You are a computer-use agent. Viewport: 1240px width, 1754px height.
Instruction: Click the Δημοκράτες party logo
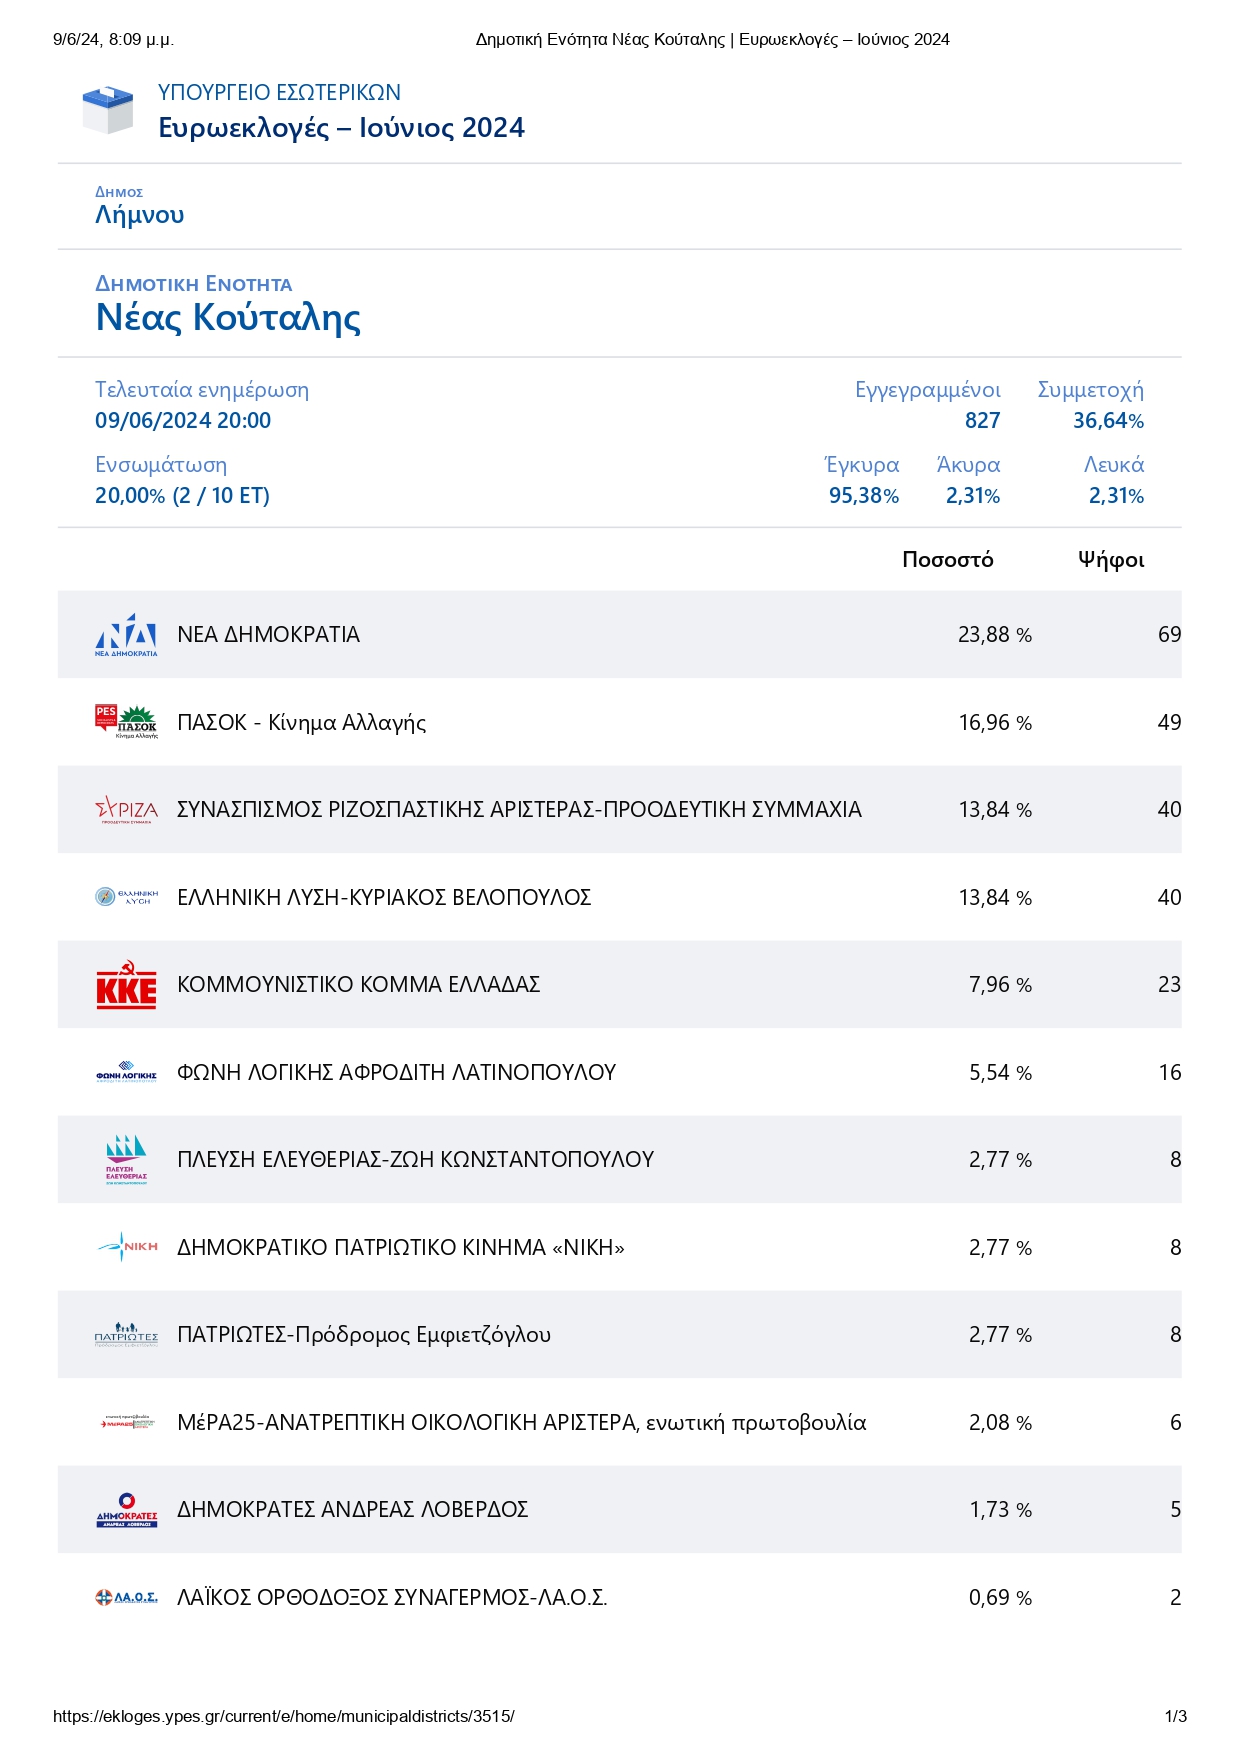tap(126, 1510)
